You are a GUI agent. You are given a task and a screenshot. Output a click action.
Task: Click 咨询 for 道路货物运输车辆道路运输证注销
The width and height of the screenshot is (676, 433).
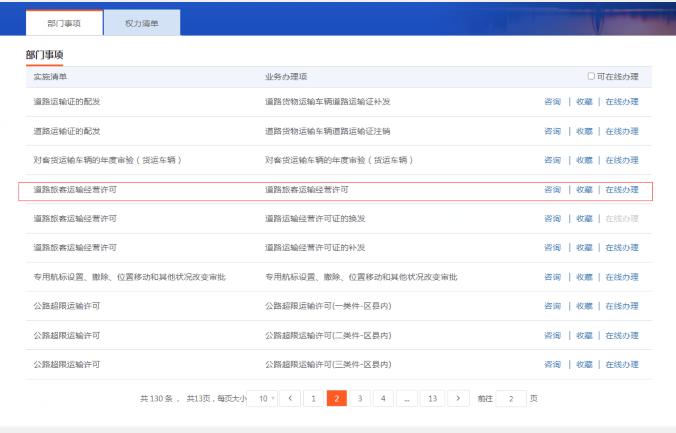pyautogui.click(x=552, y=131)
